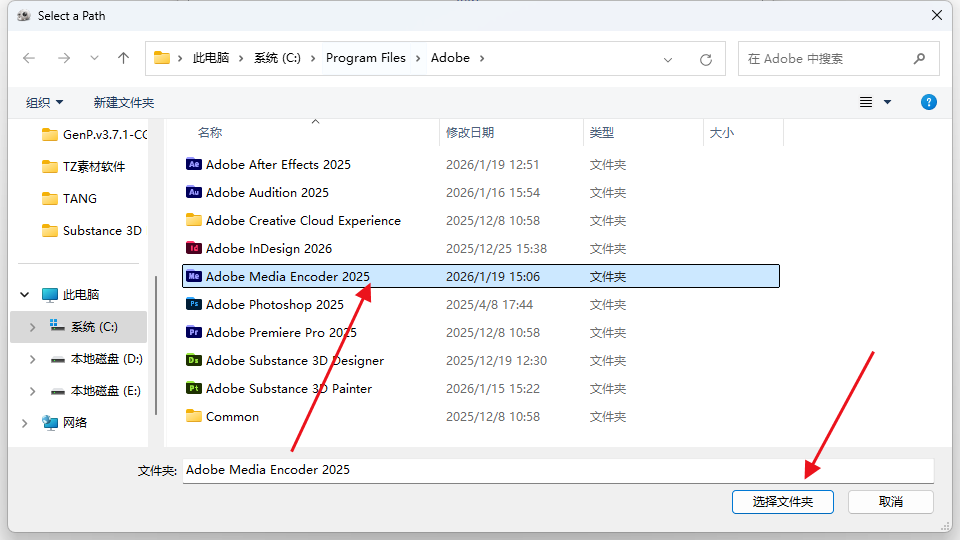Select 本地磁盘 (E:) in sidebar
This screenshot has height=540, width=960.
[x=96, y=391]
